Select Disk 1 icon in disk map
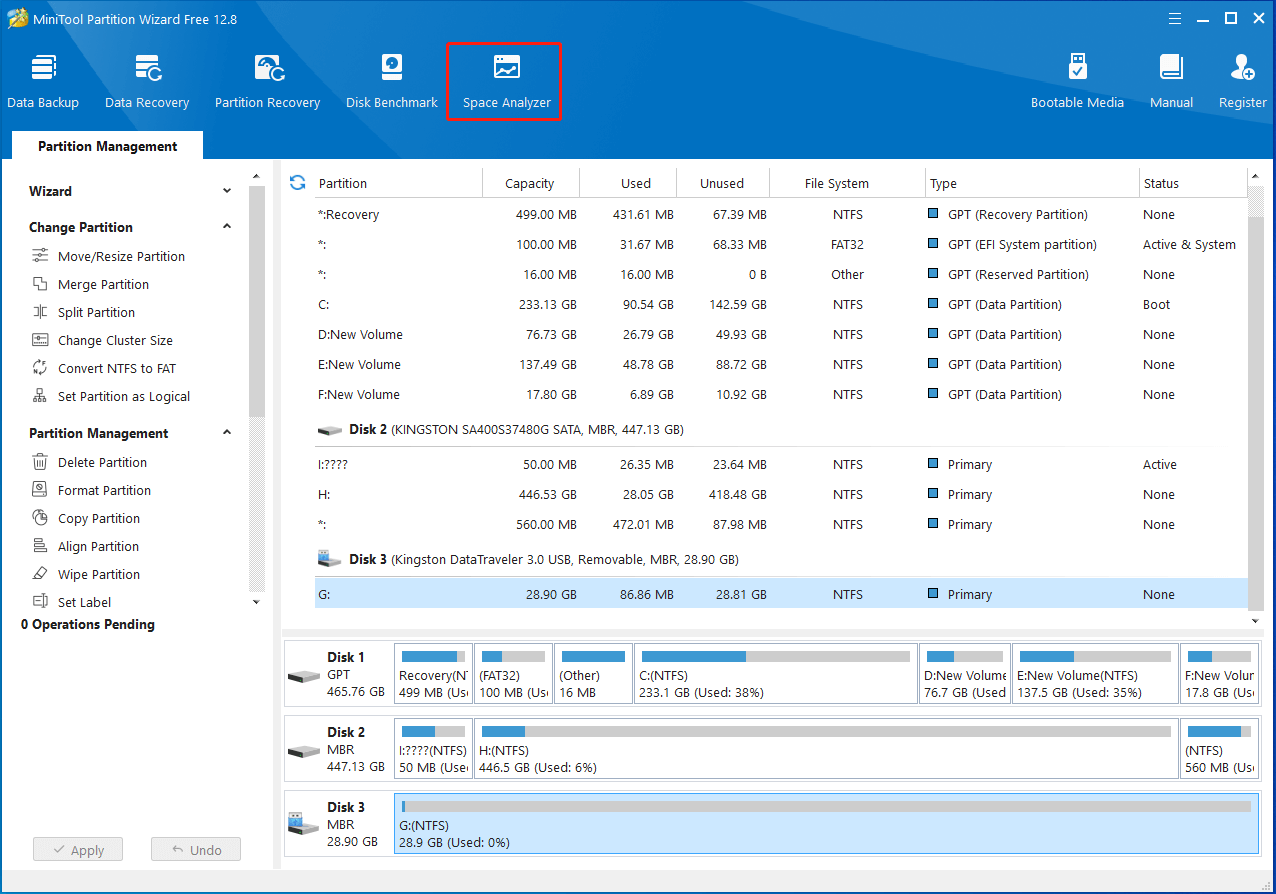The width and height of the screenshot is (1276, 894). [x=304, y=675]
